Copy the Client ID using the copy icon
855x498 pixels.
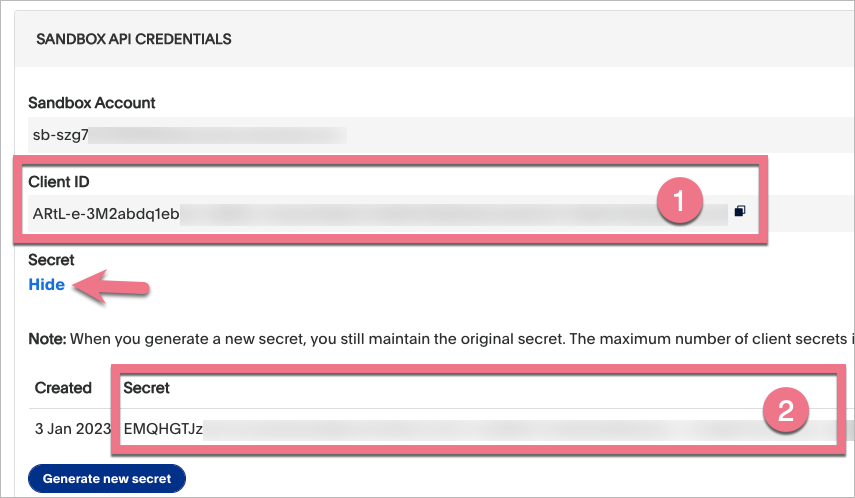740,211
